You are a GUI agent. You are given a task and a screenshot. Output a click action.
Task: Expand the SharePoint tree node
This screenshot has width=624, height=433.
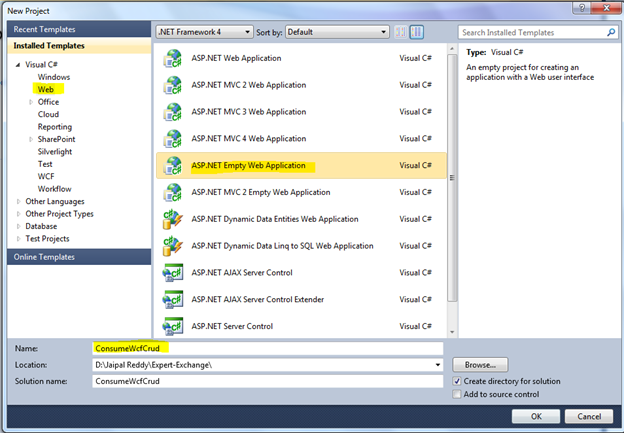point(31,139)
